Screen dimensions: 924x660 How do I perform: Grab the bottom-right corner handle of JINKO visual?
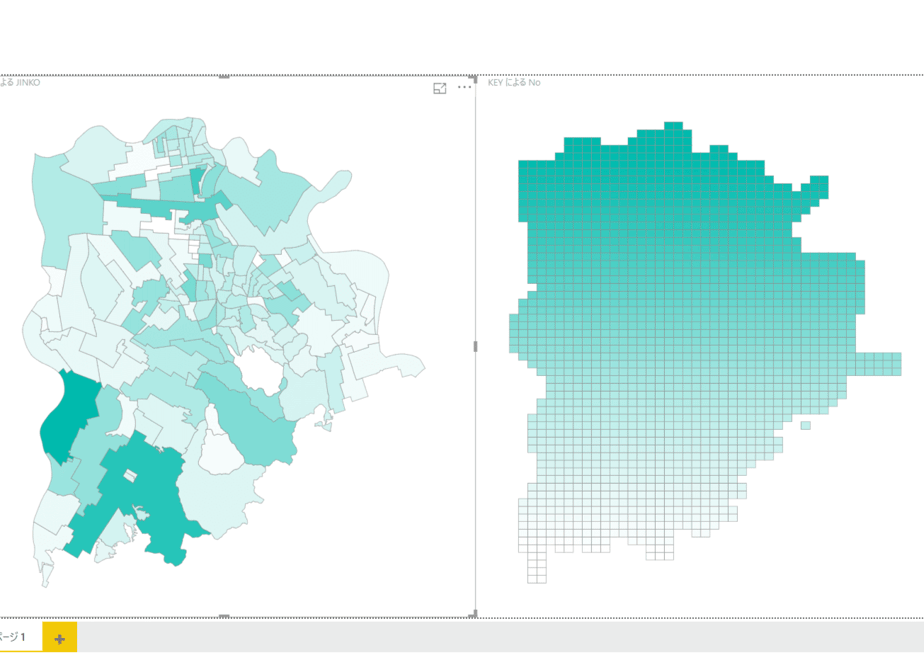(x=473, y=615)
